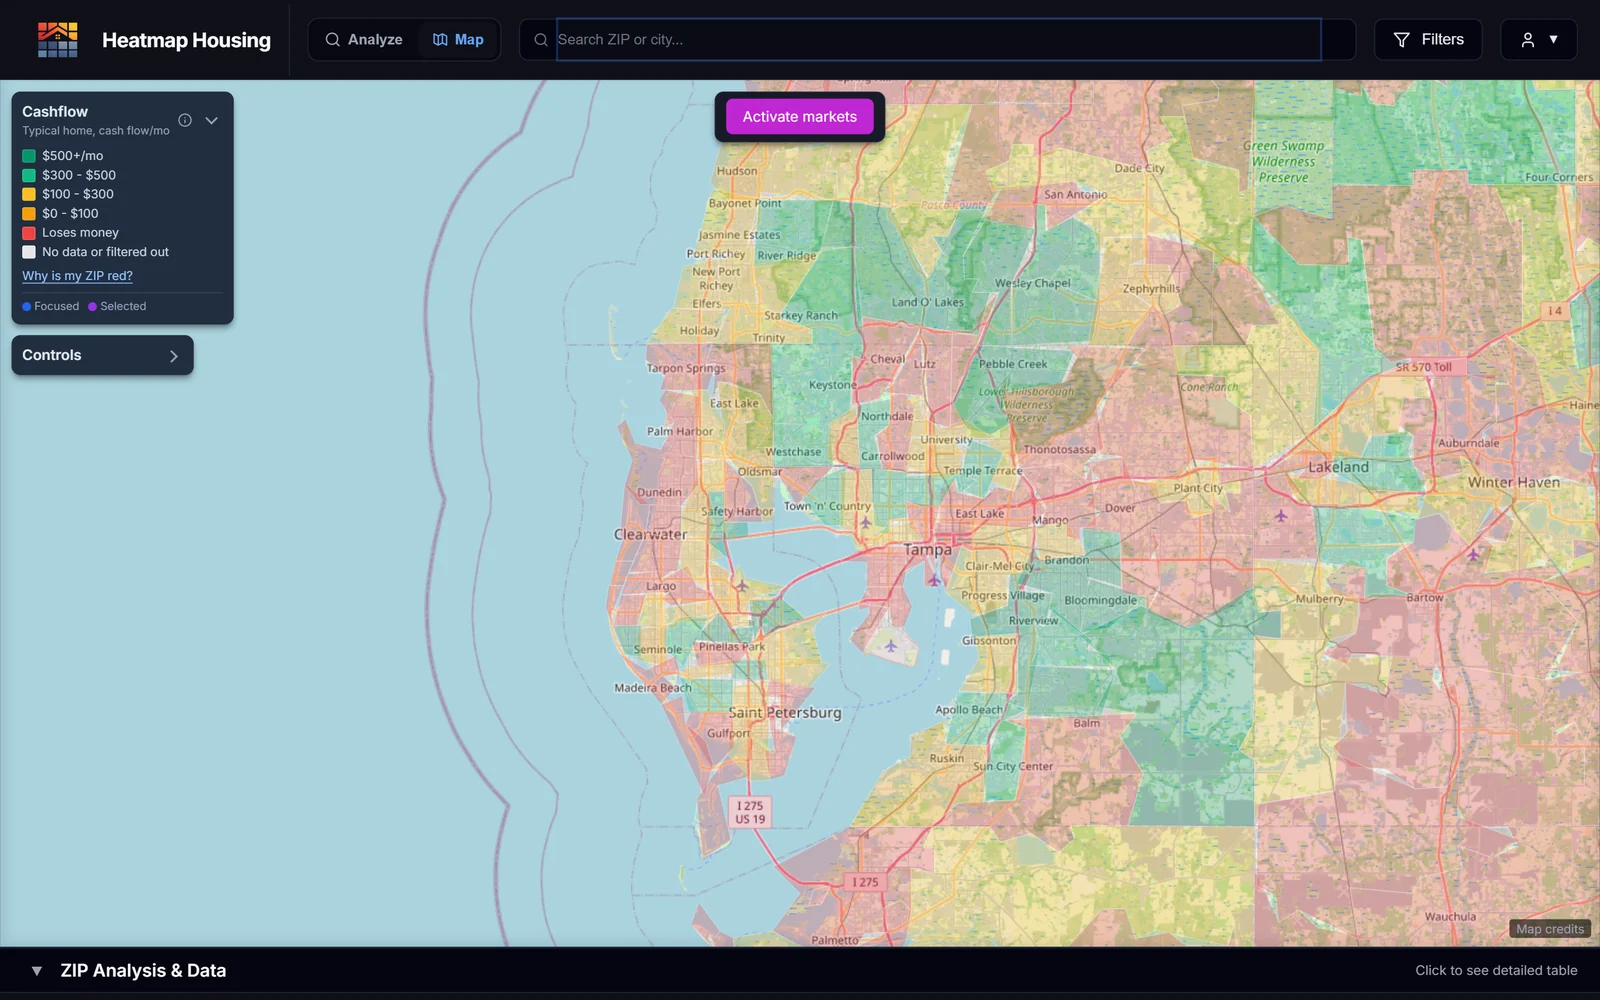Show Cashflow legend info icon
1600x1000 pixels.
[x=185, y=120]
